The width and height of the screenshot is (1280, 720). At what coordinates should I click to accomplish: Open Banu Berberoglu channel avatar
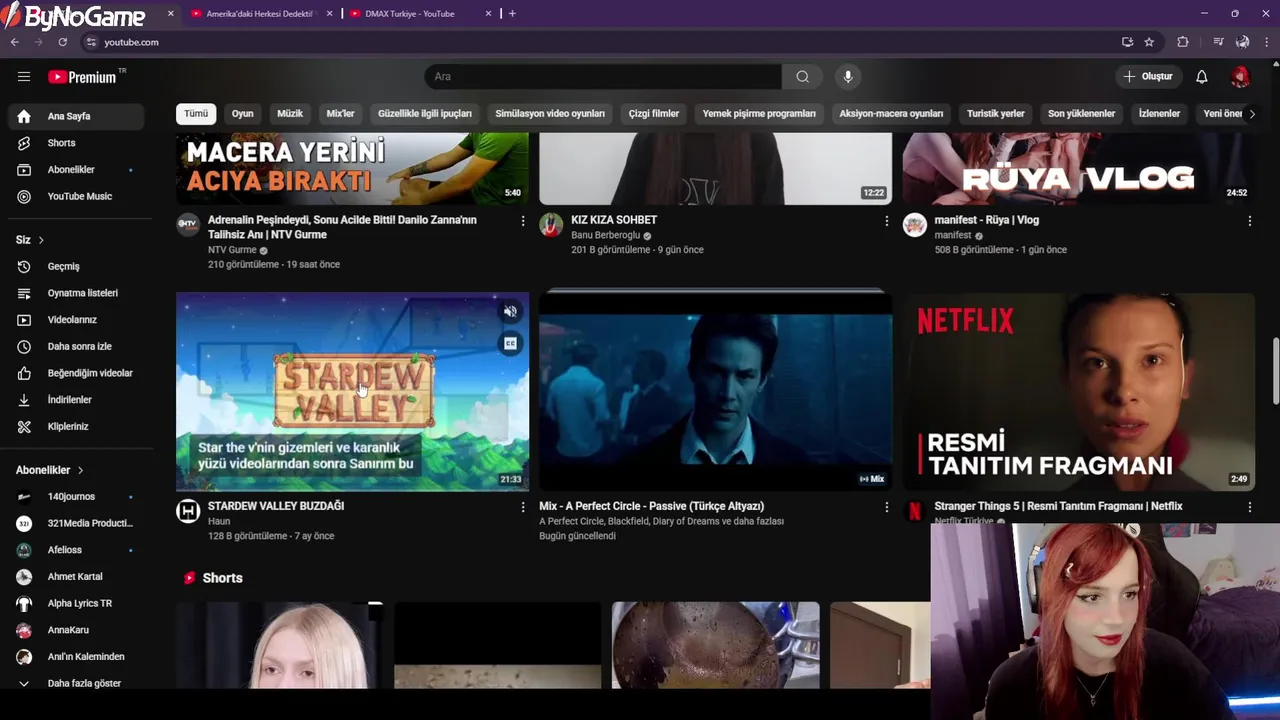551,225
